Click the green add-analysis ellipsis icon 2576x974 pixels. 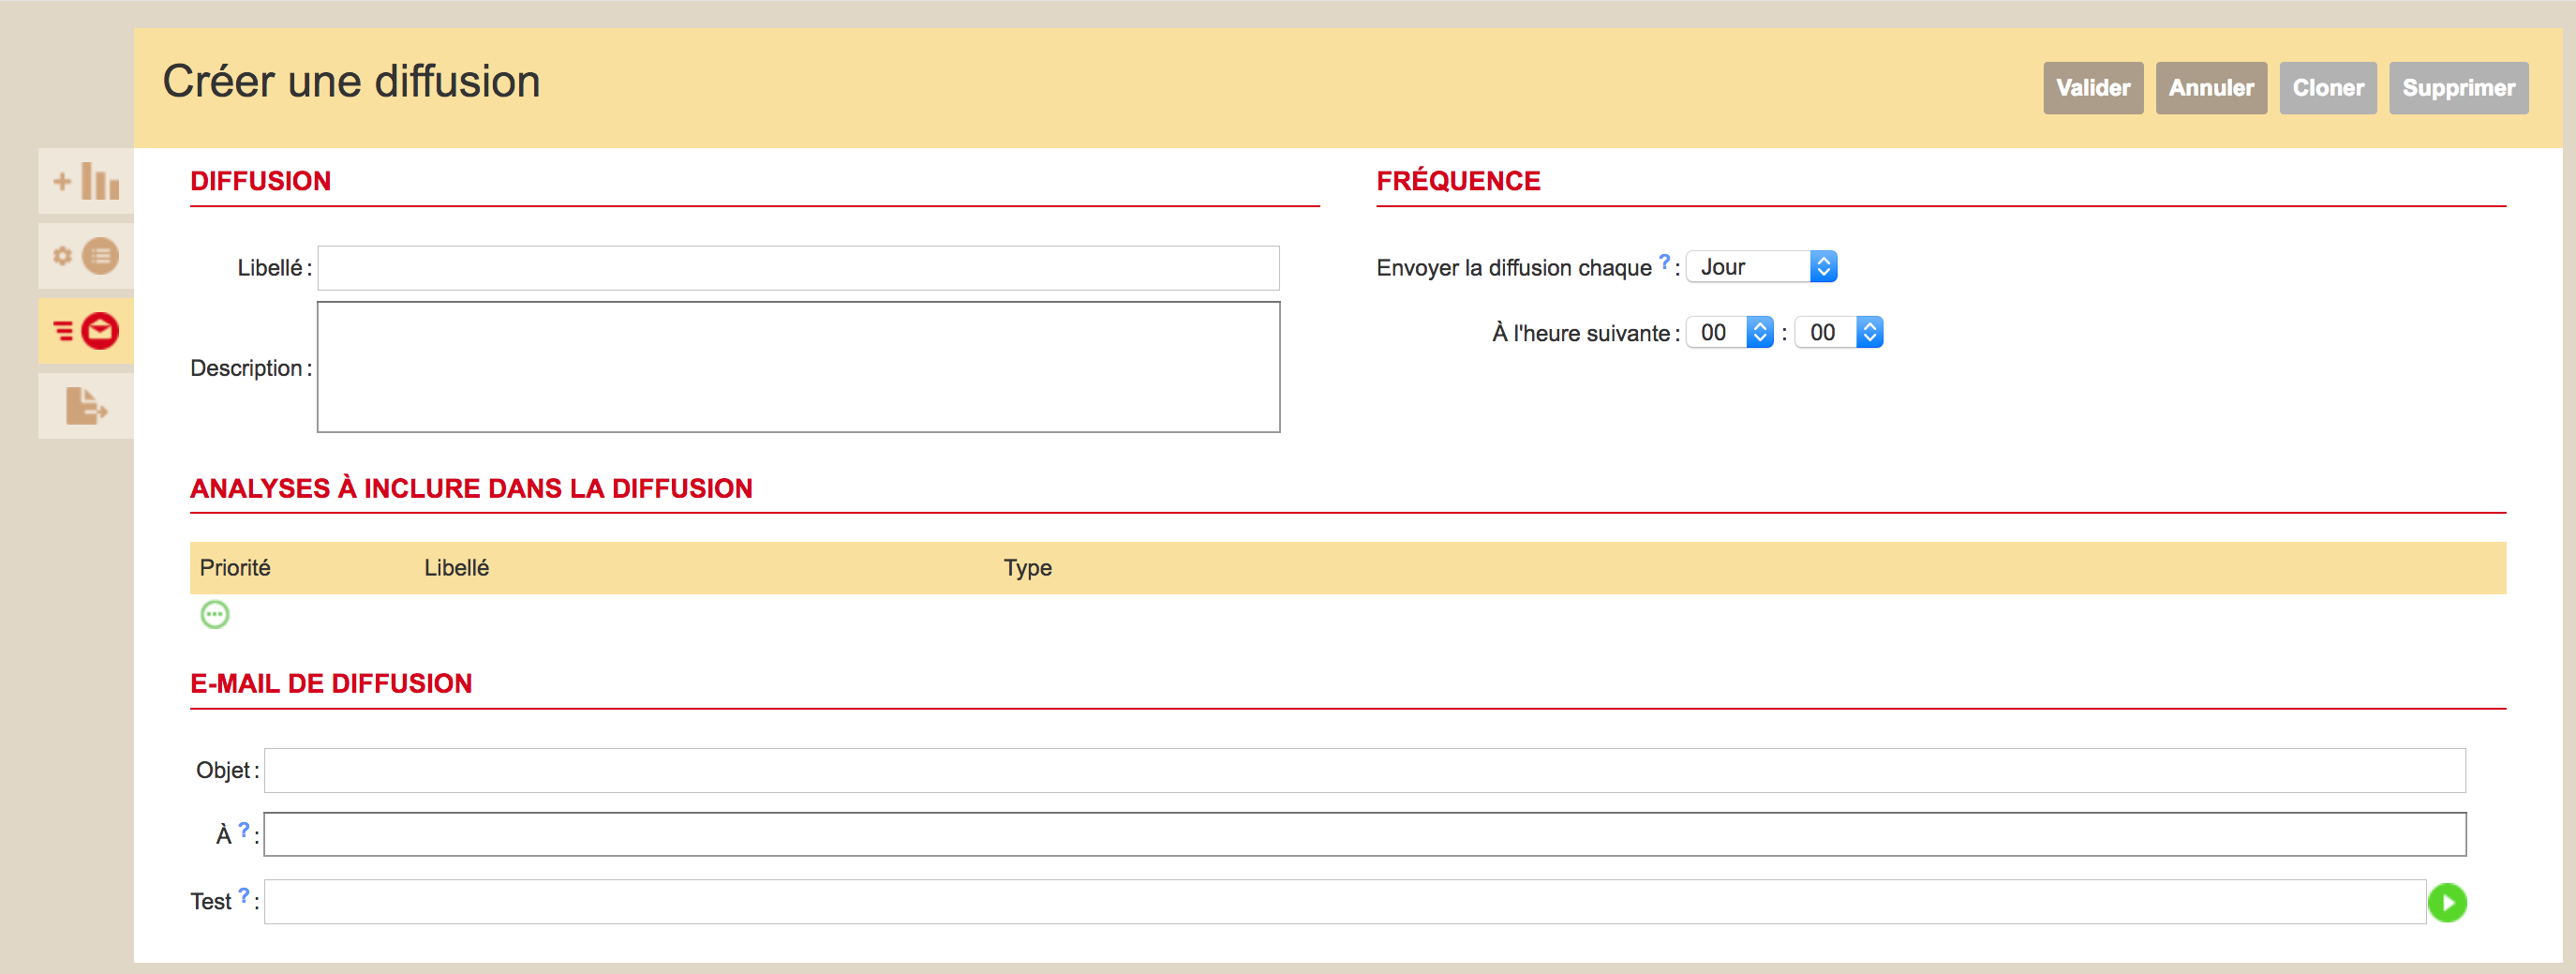coord(215,614)
